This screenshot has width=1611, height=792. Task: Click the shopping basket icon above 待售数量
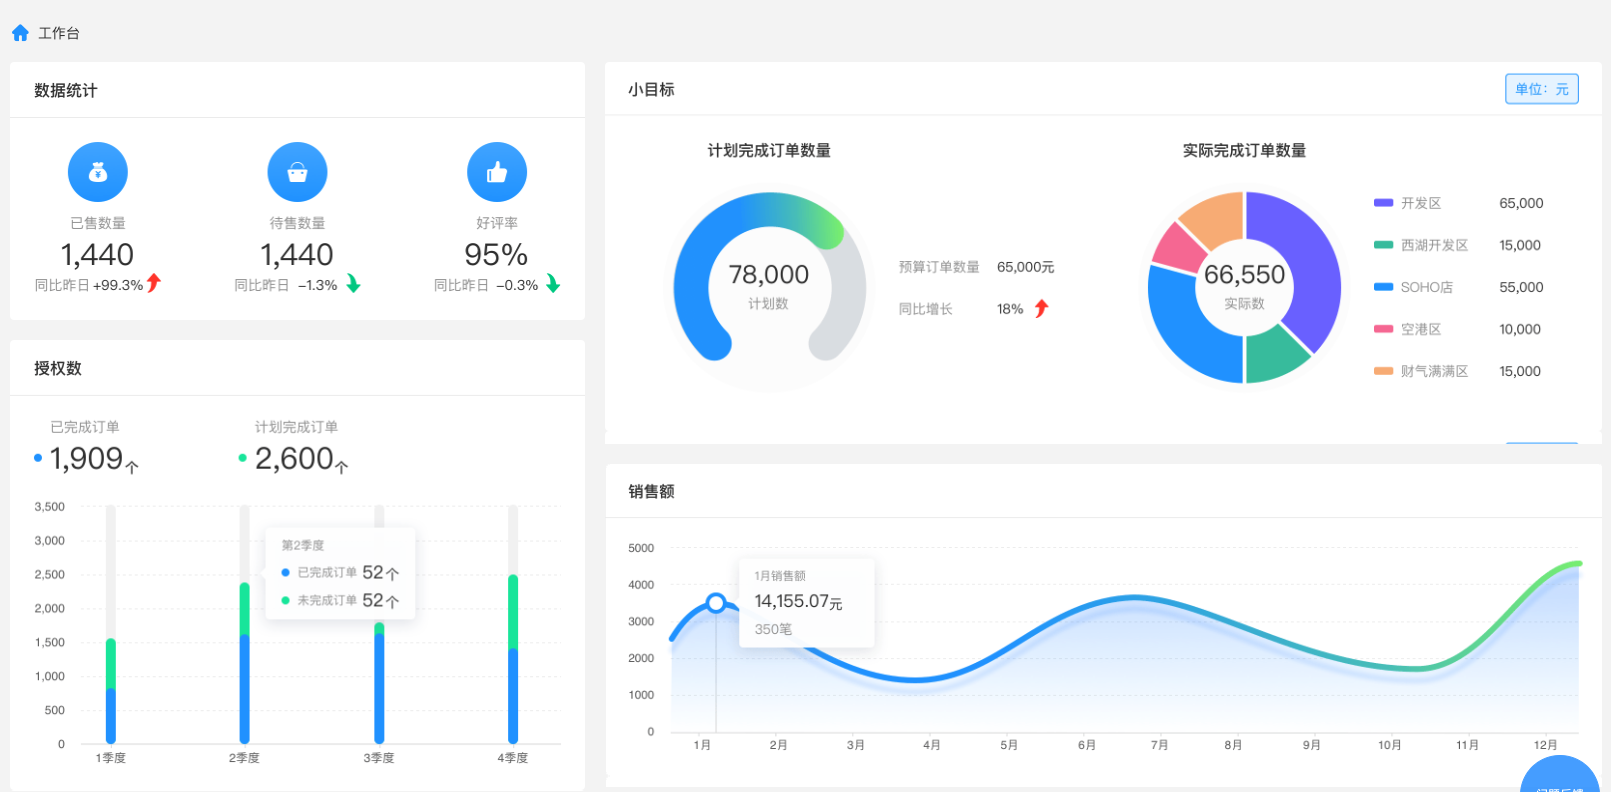tap(297, 172)
